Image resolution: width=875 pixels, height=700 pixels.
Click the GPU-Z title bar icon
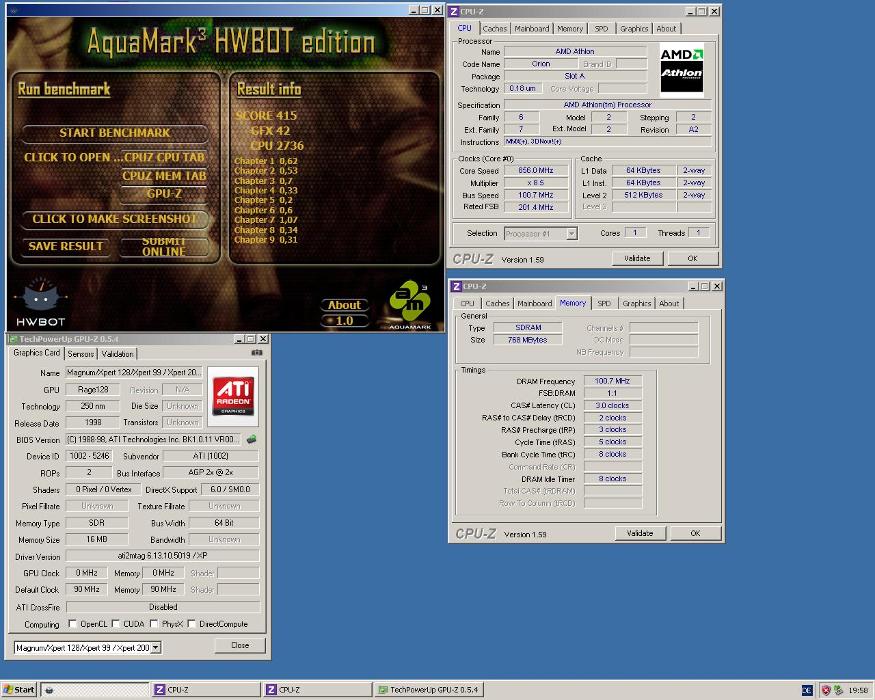point(13,339)
